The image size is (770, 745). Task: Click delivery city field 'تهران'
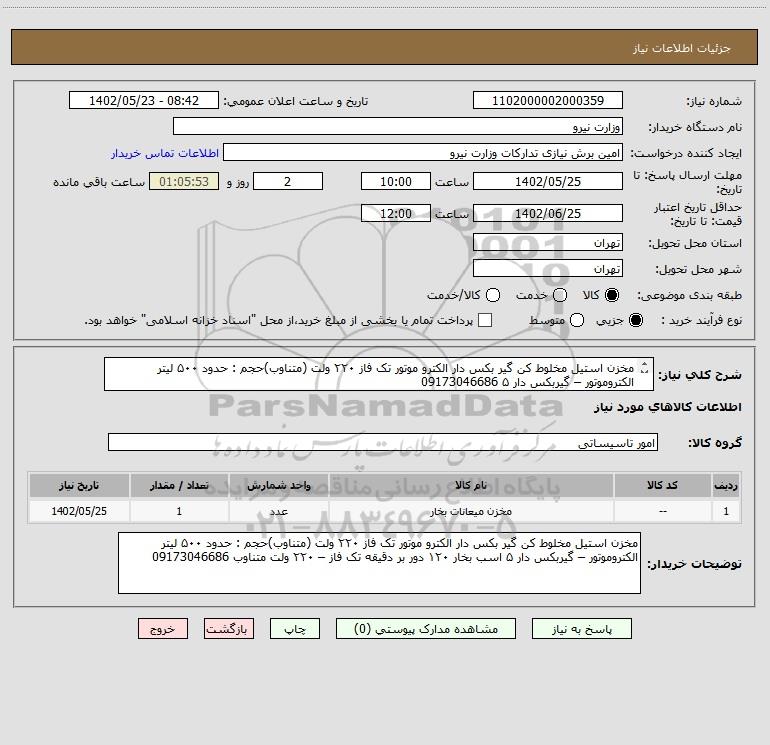pyautogui.click(x=548, y=268)
